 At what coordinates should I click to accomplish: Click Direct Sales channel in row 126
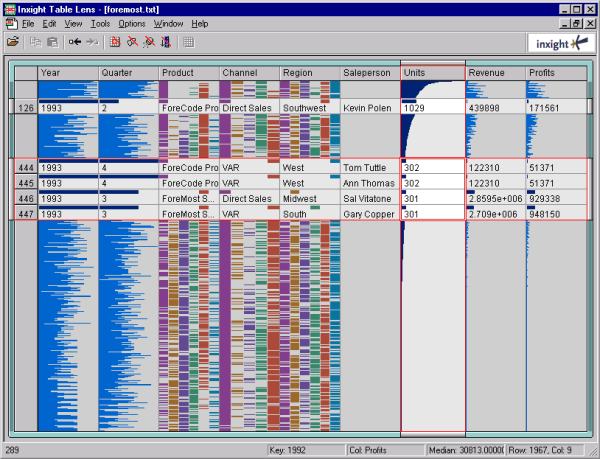(249, 108)
